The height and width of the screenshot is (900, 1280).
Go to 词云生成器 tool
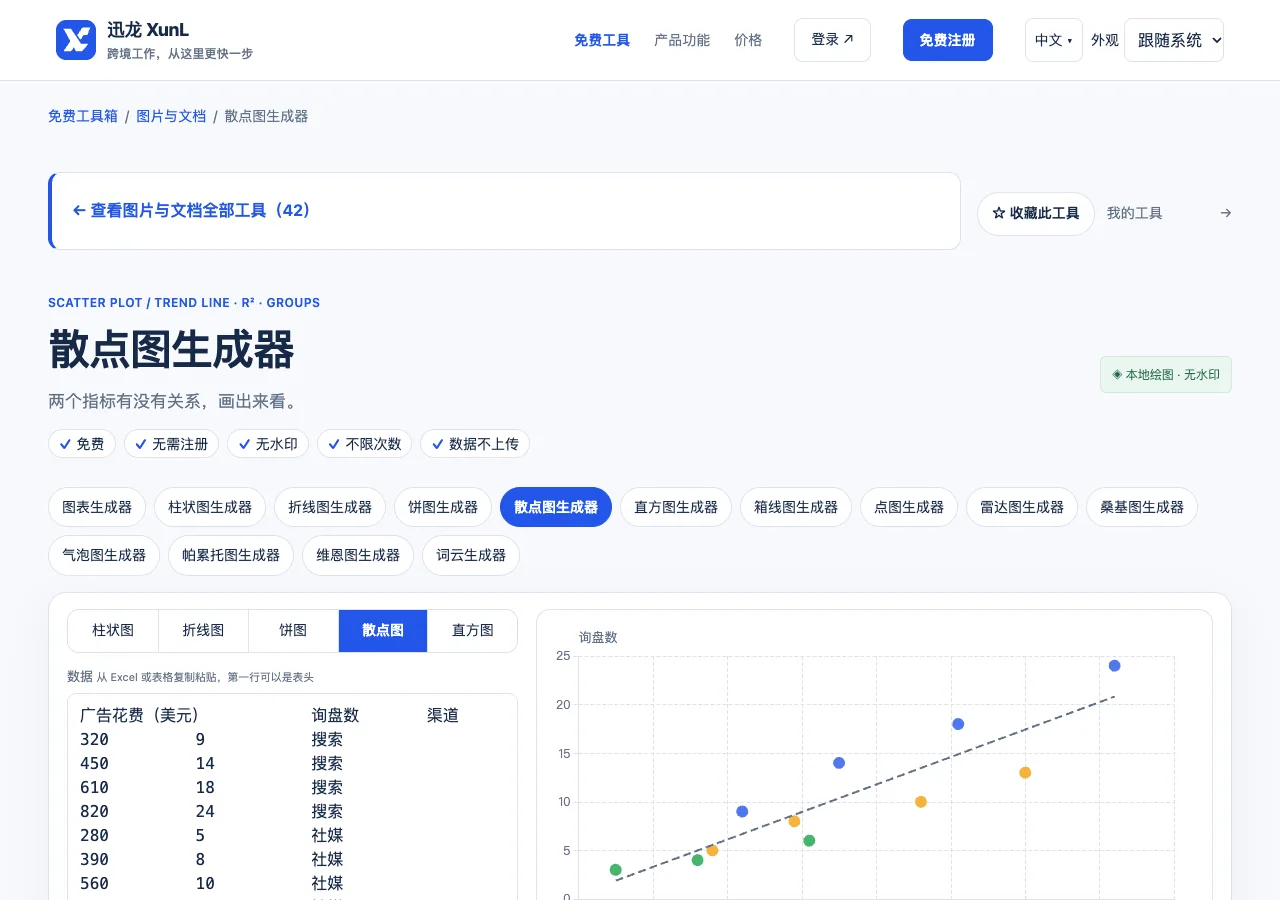point(471,555)
